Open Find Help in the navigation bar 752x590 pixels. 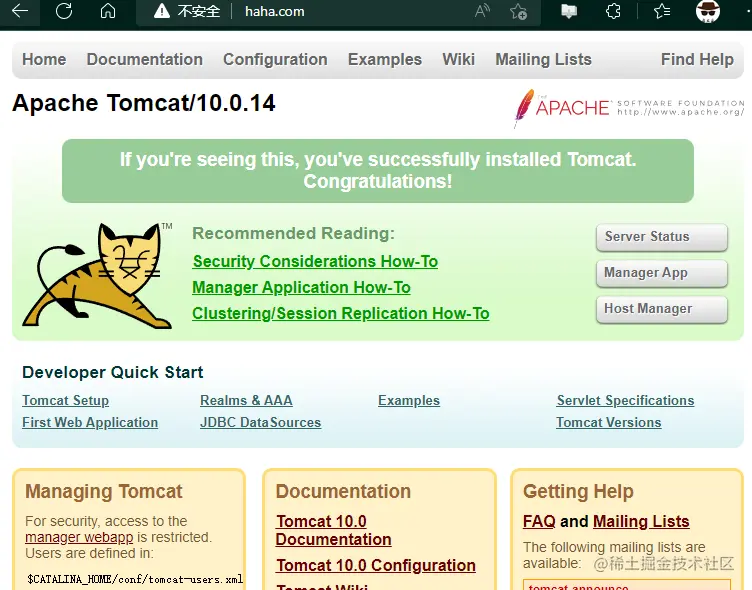coord(697,59)
